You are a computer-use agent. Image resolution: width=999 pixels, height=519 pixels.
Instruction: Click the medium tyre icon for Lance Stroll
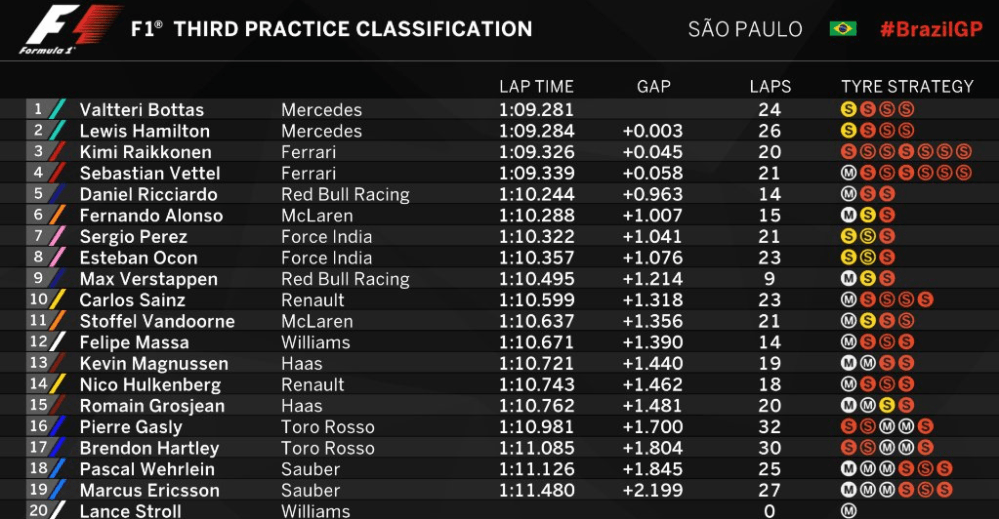pyautogui.click(x=849, y=511)
